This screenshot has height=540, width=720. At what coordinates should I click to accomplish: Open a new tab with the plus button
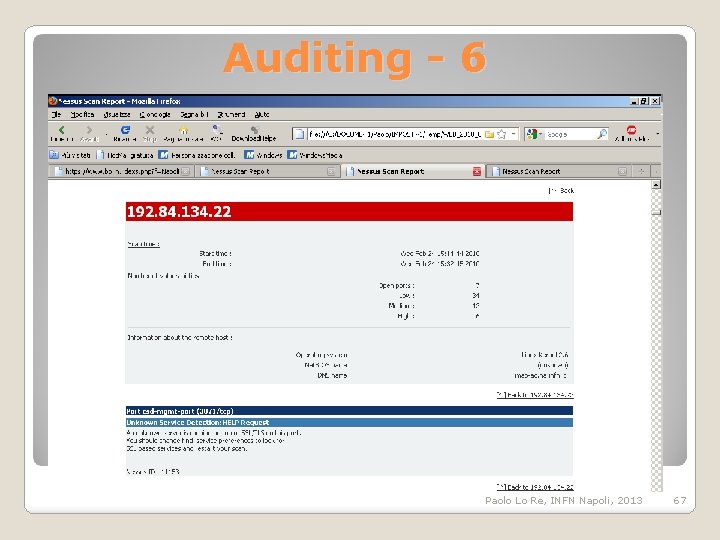click(x=641, y=171)
